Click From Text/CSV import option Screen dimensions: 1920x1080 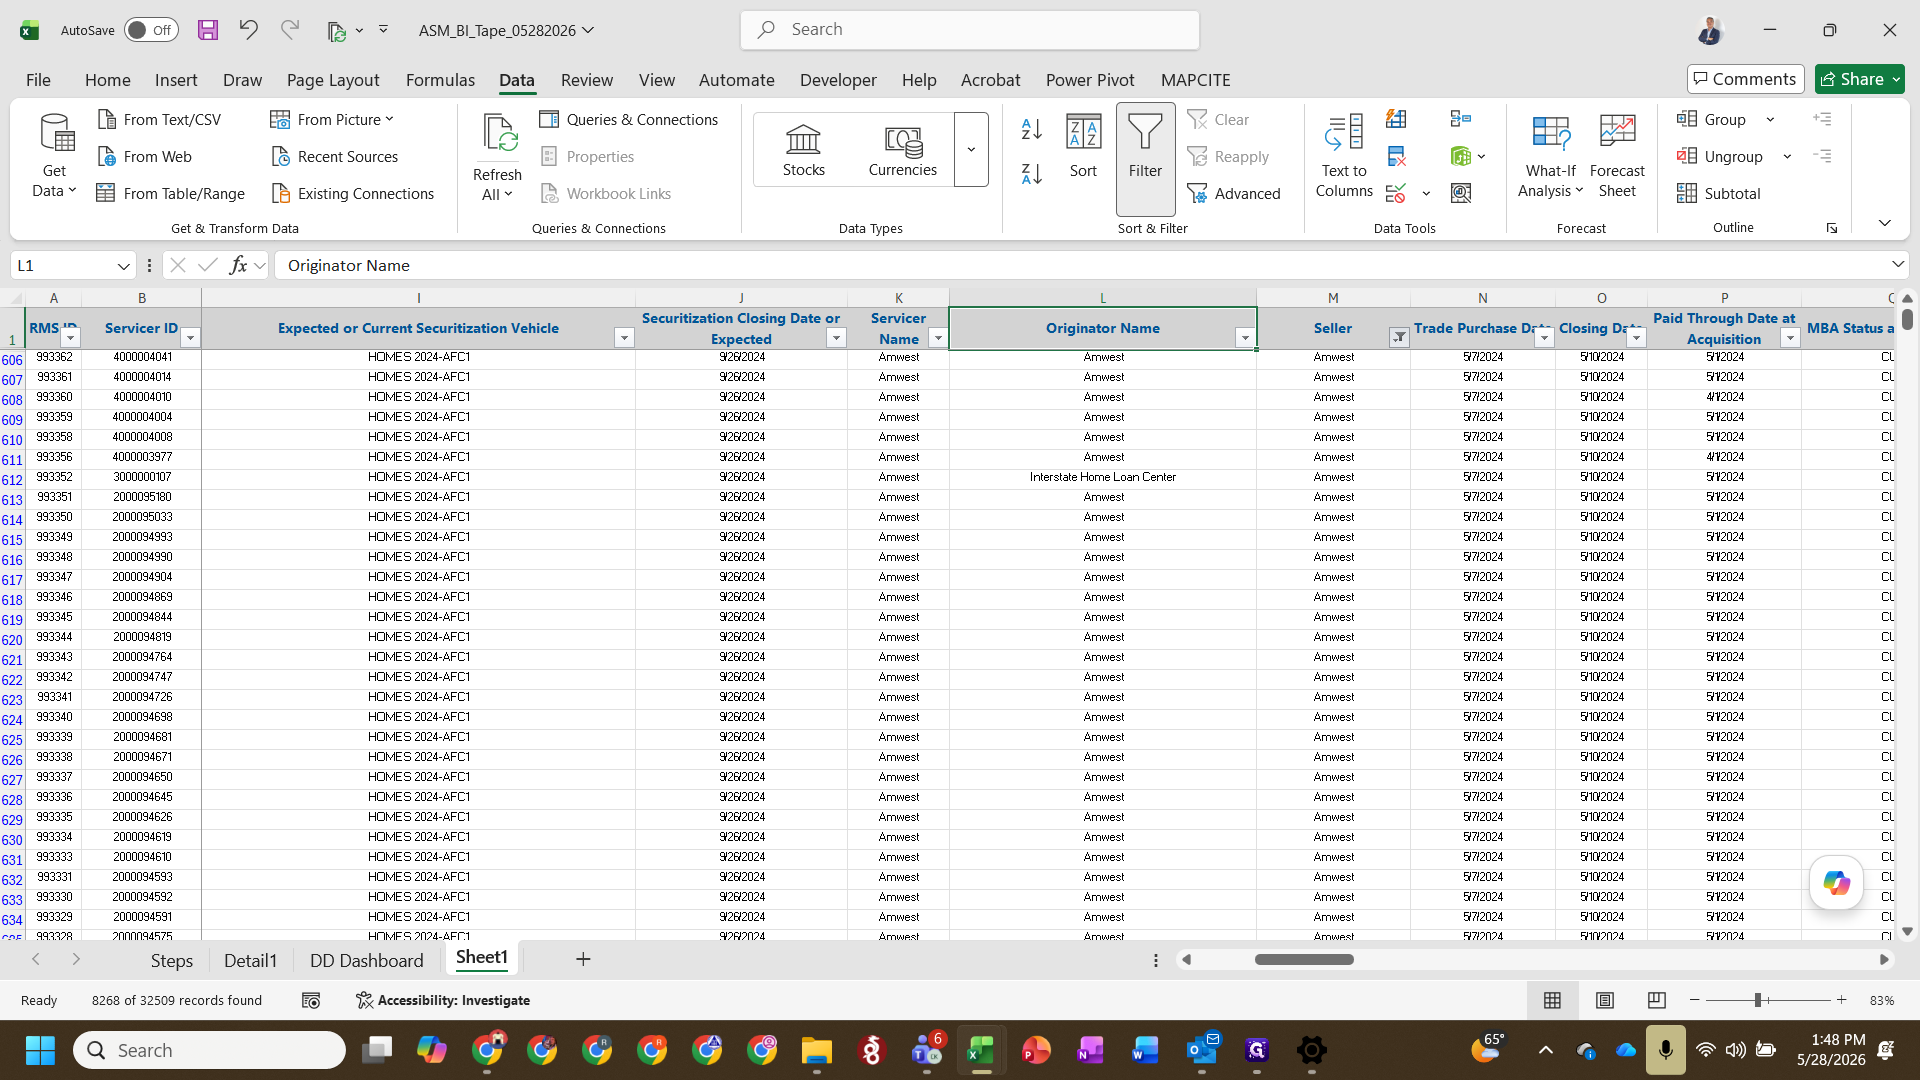159,119
